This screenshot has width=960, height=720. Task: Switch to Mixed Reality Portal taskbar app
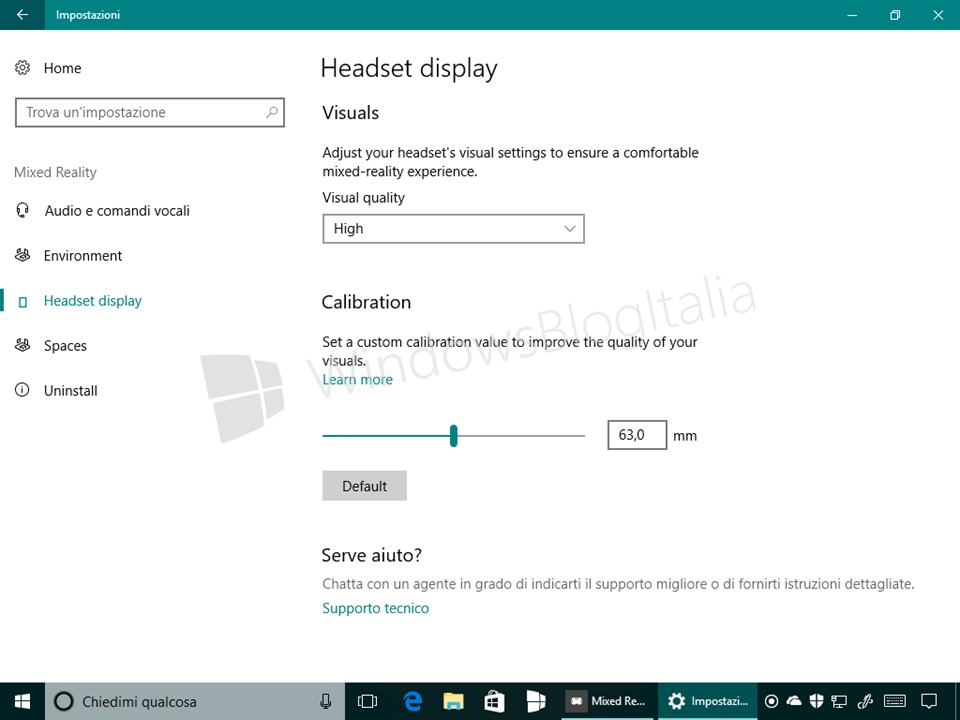click(x=607, y=702)
